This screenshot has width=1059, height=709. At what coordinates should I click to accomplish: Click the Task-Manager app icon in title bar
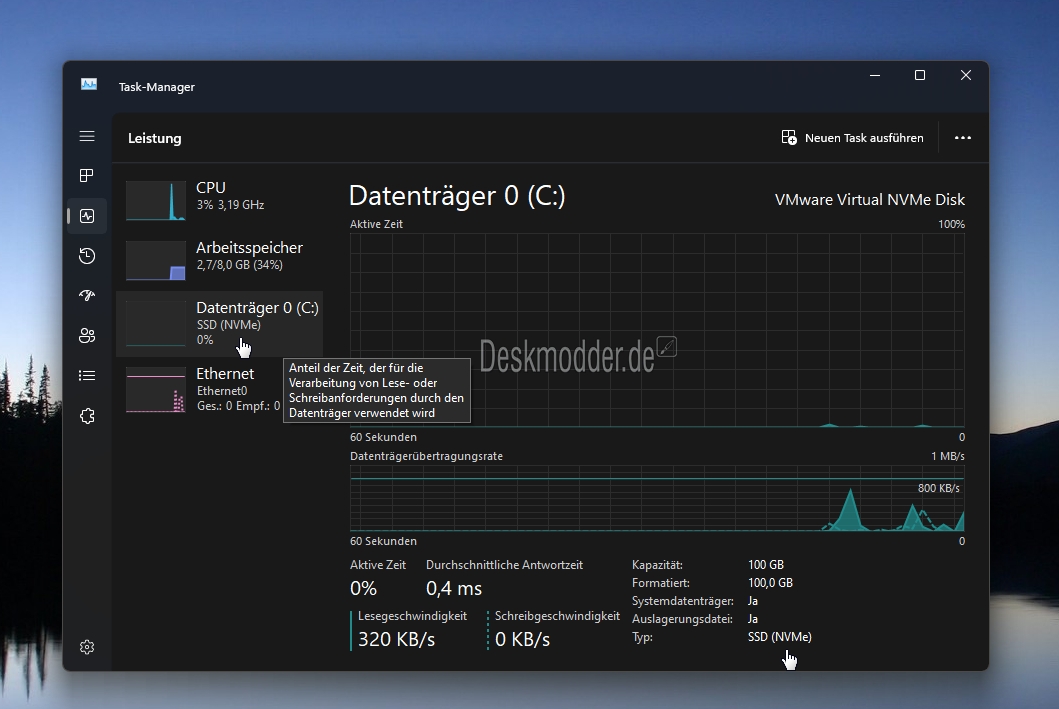point(89,86)
